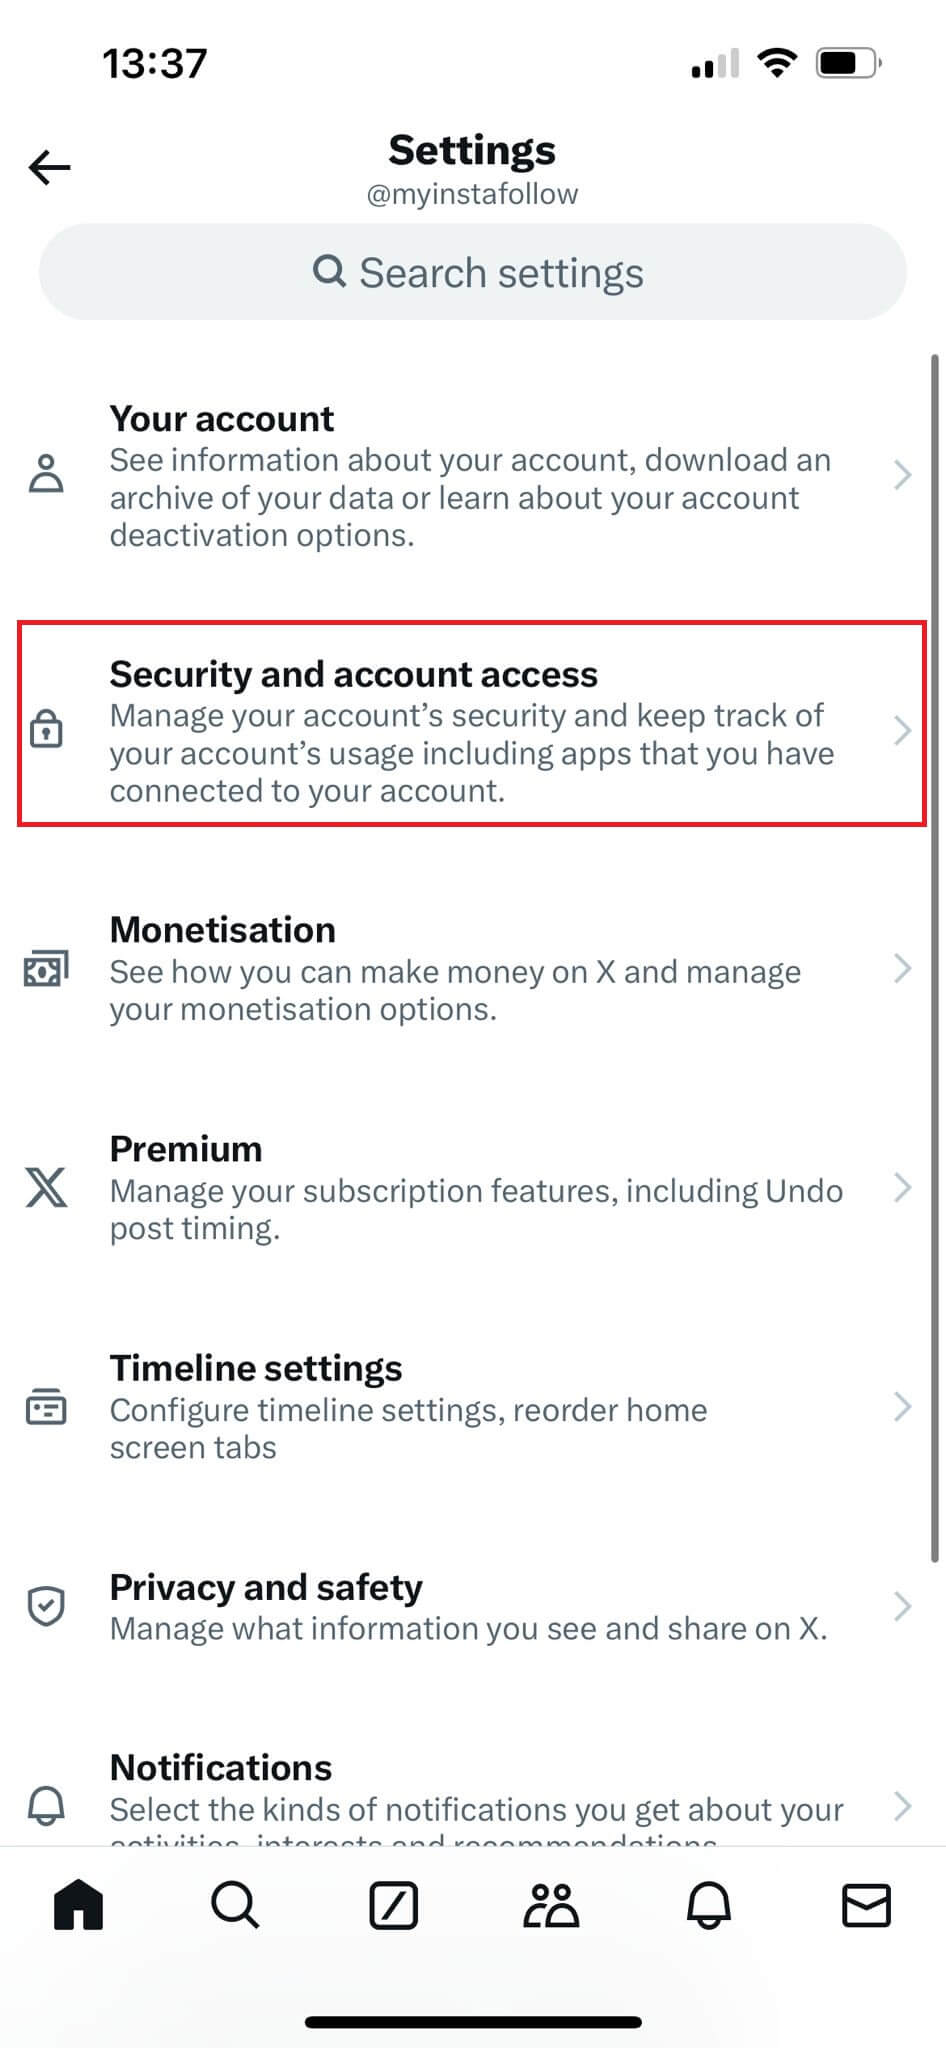Viewport: 946px width, 2048px height.
Task: Open the @myinstafollow account label
Action: (472, 193)
